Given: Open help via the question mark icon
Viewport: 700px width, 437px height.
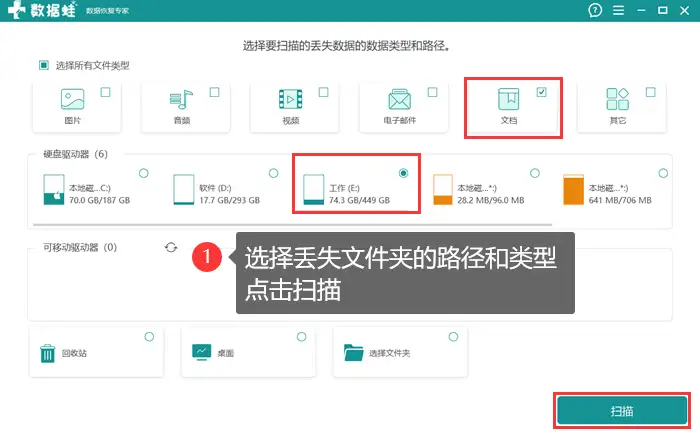Looking at the screenshot, I should click(596, 10).
